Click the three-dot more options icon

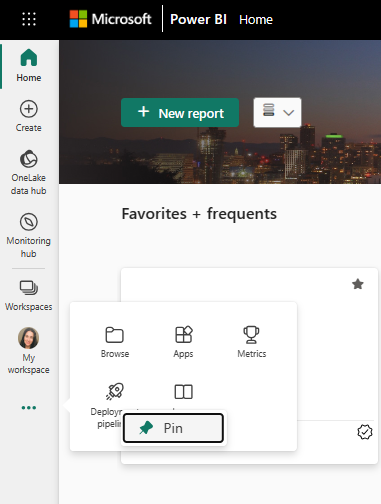(29, 407)
